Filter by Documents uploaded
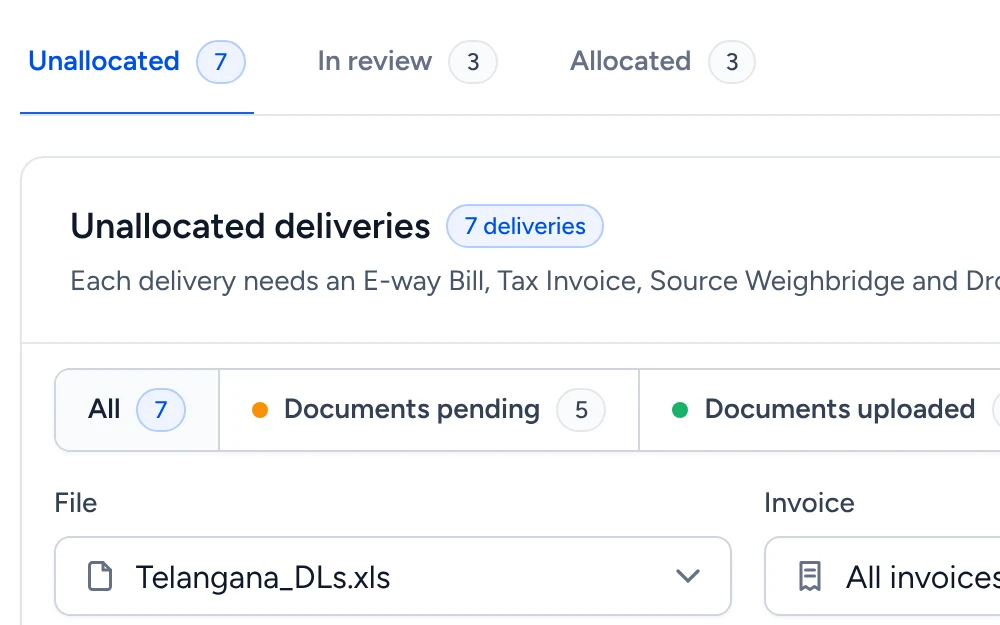Screen dimensions: 1000x625 coord(820,409)
